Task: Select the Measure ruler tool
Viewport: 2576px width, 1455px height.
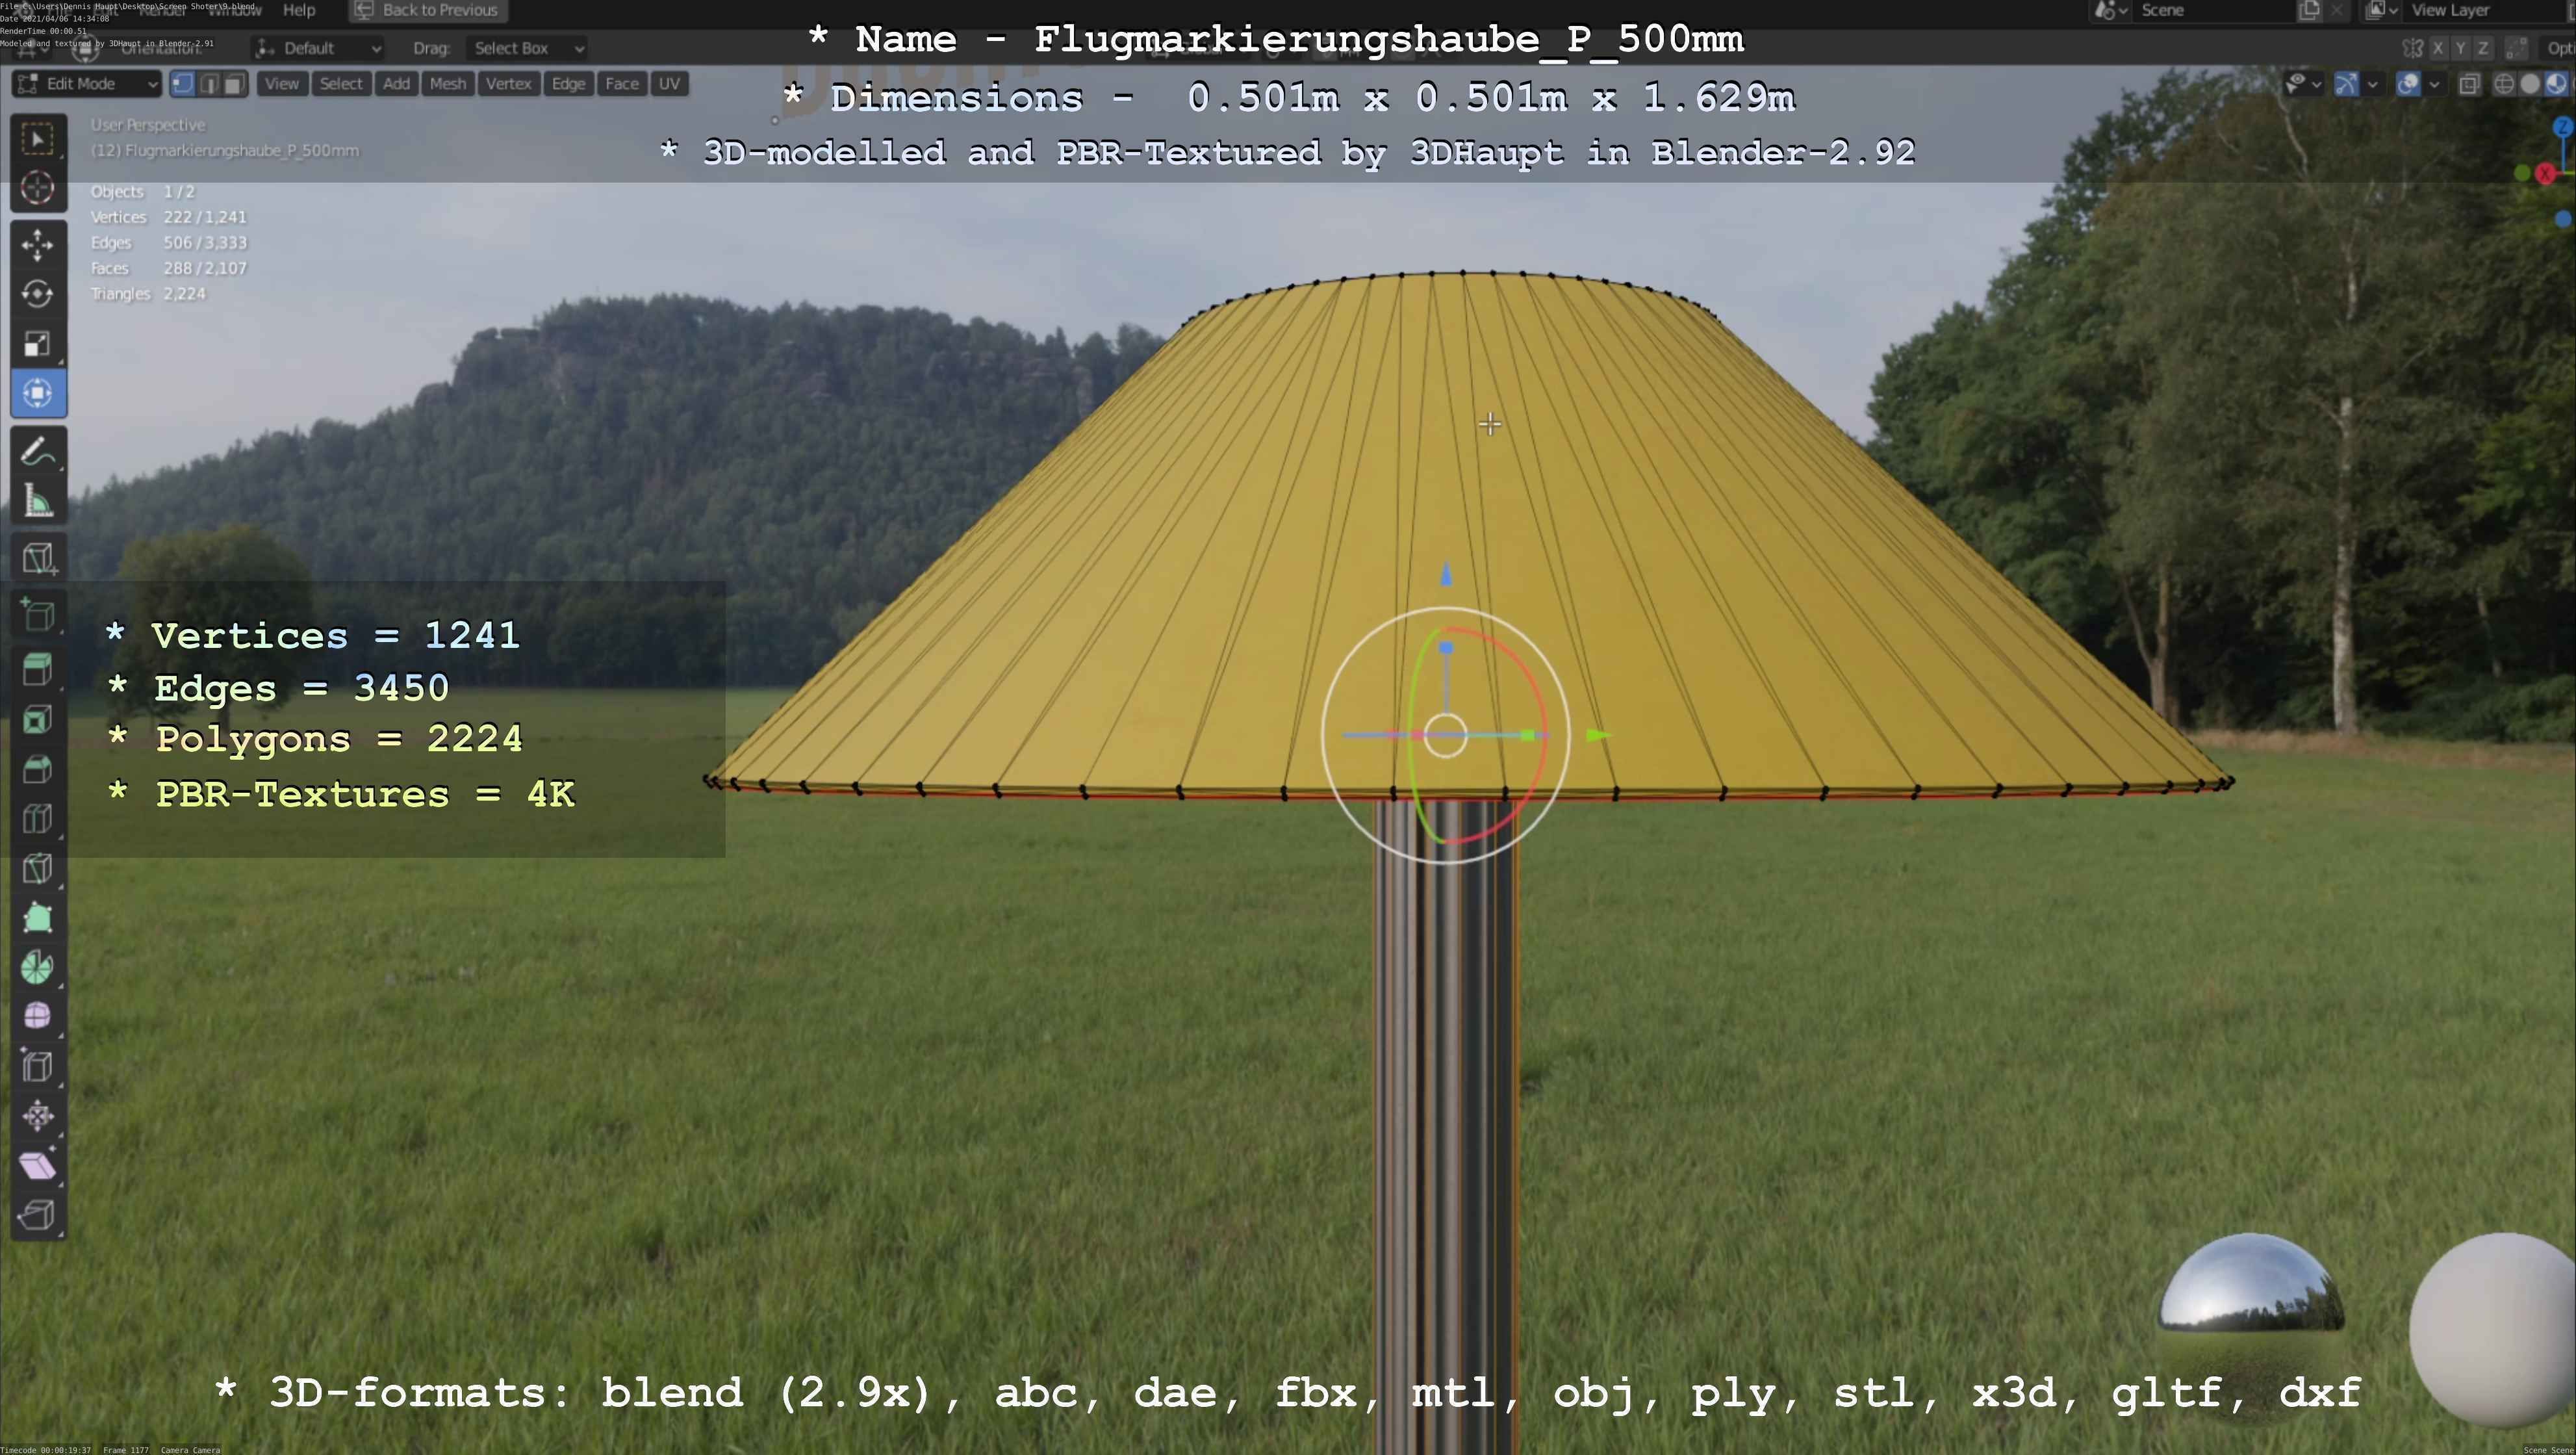Action: (38, 501)
